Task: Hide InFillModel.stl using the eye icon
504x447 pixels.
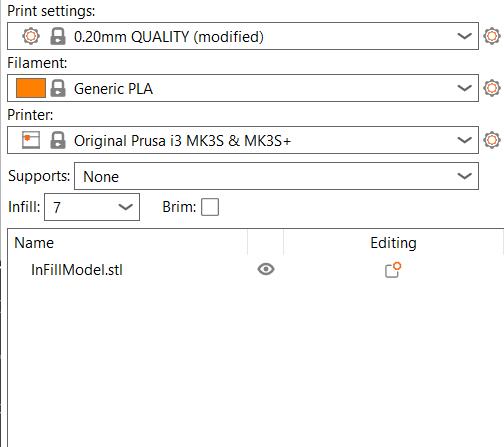Action: [x=266, y=269]
